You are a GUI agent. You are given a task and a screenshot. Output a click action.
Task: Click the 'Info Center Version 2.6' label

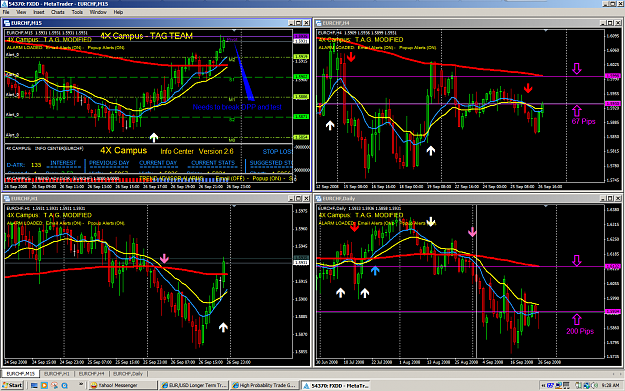tap(197, 151)
